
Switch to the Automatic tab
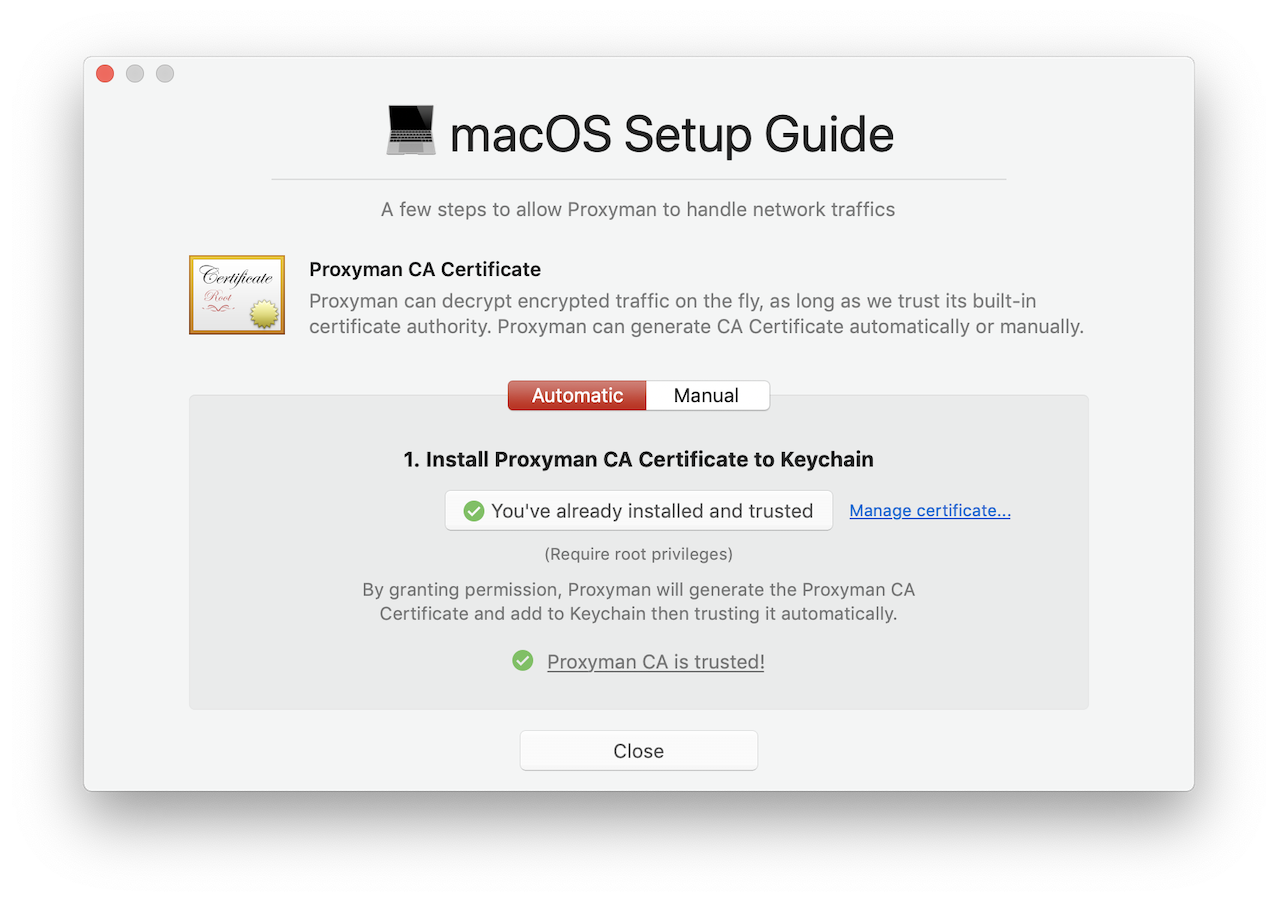pos(577,395)
